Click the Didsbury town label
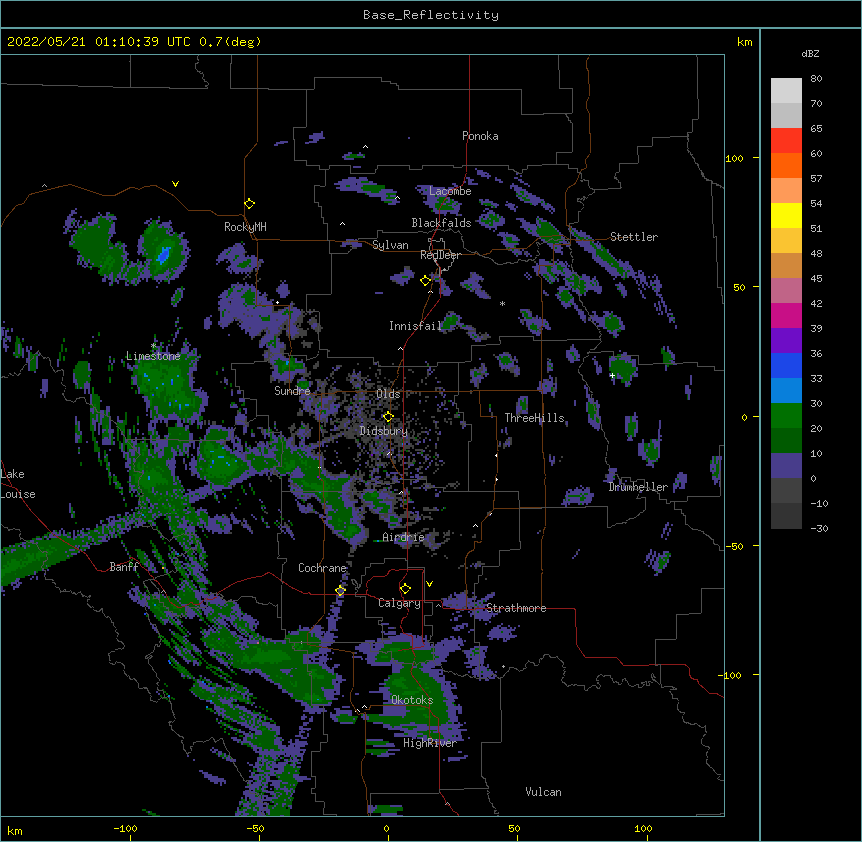 [383, 431]
